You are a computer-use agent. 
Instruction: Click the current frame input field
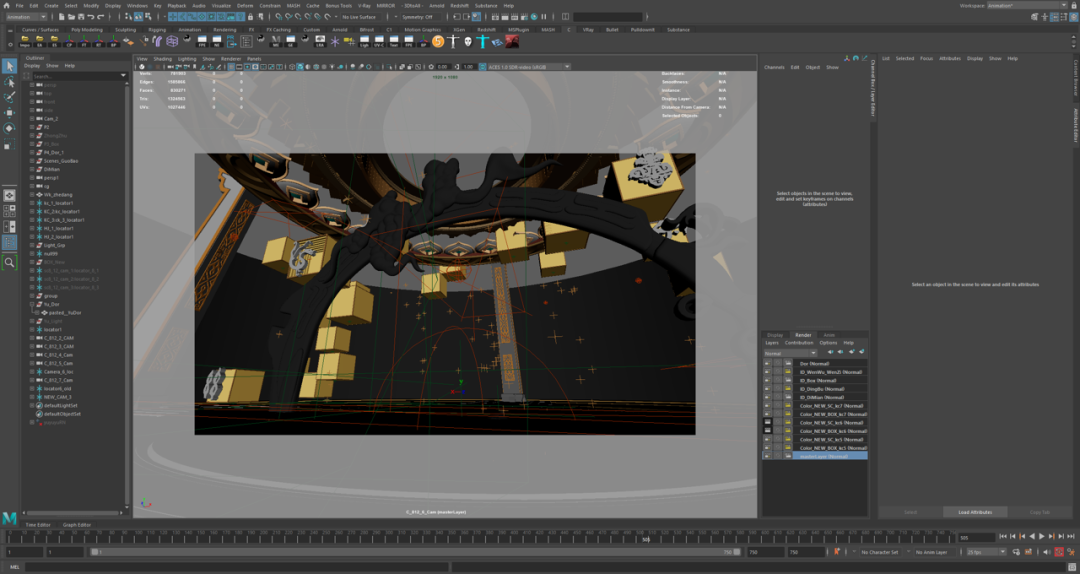coord(976,537)
